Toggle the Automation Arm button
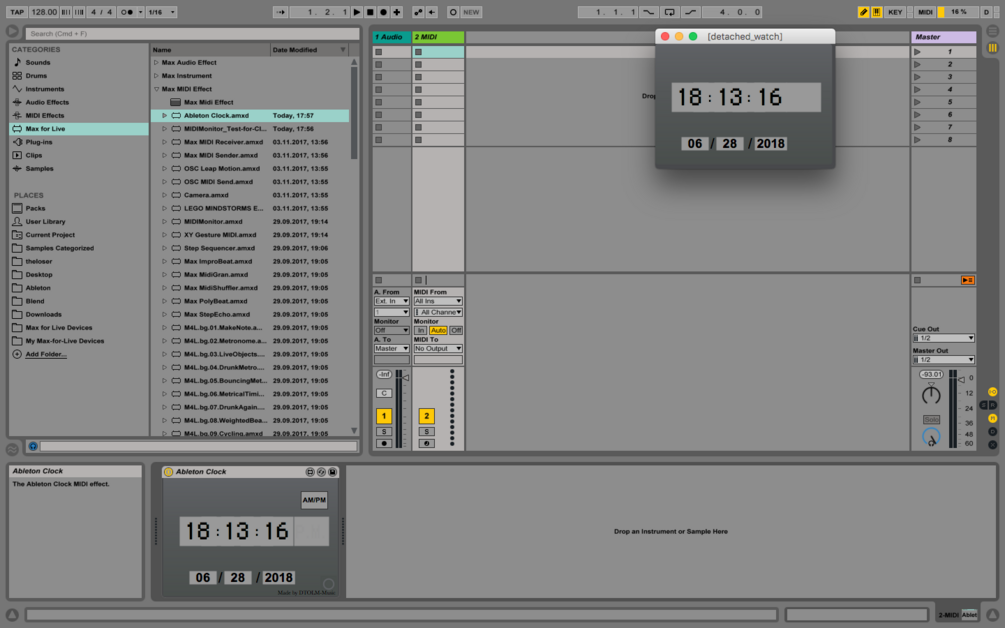Viewport: 1005px width, 628px height. click(418, 12)
